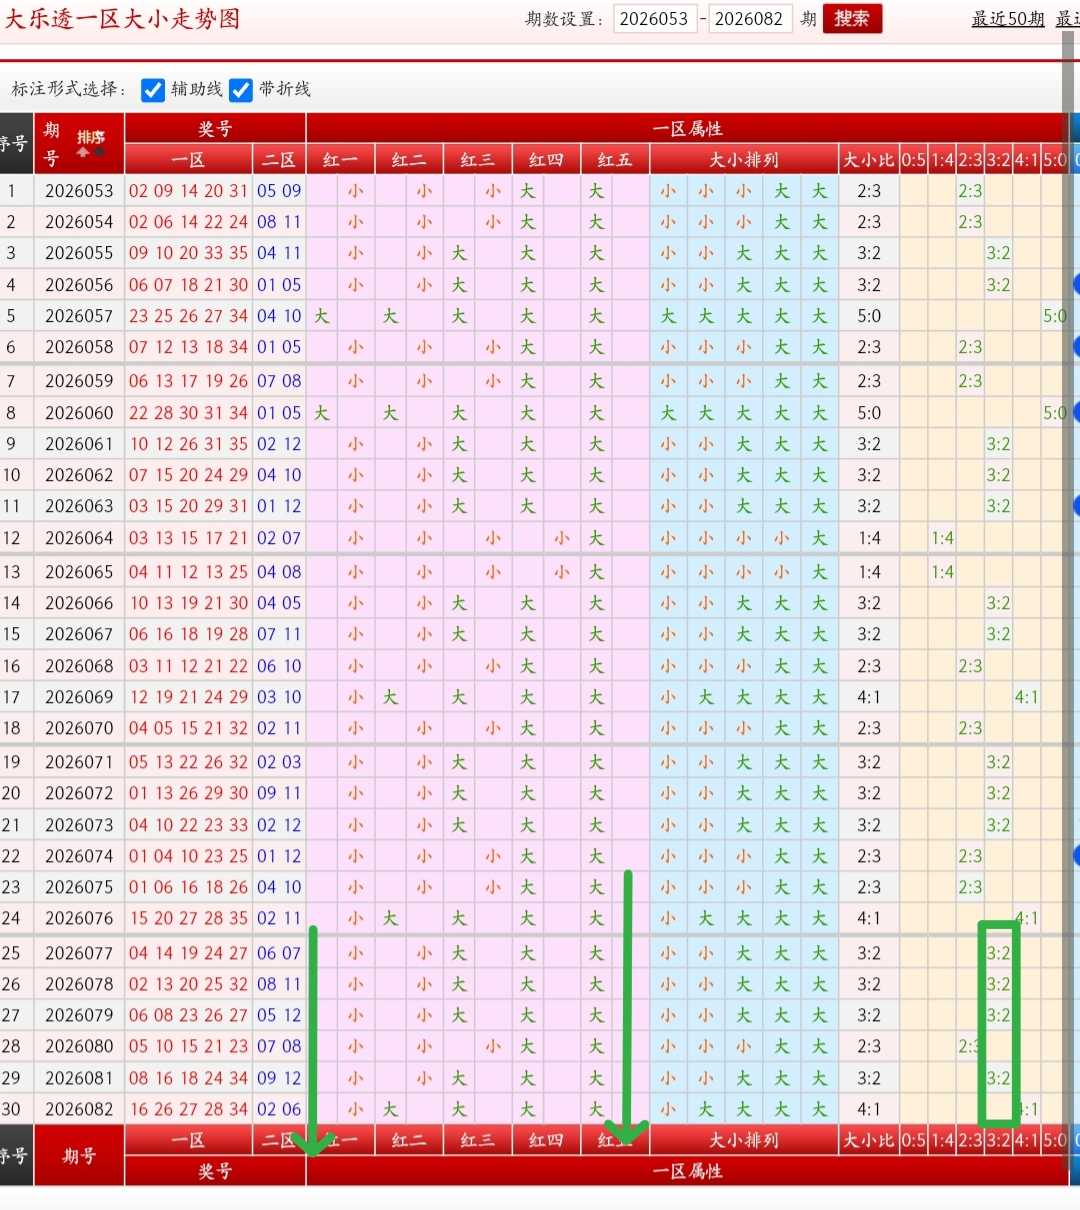Click the 一区 header under 奖号
The image size is (1080, 1210).
pyautogui.click(x=188, y=160)
